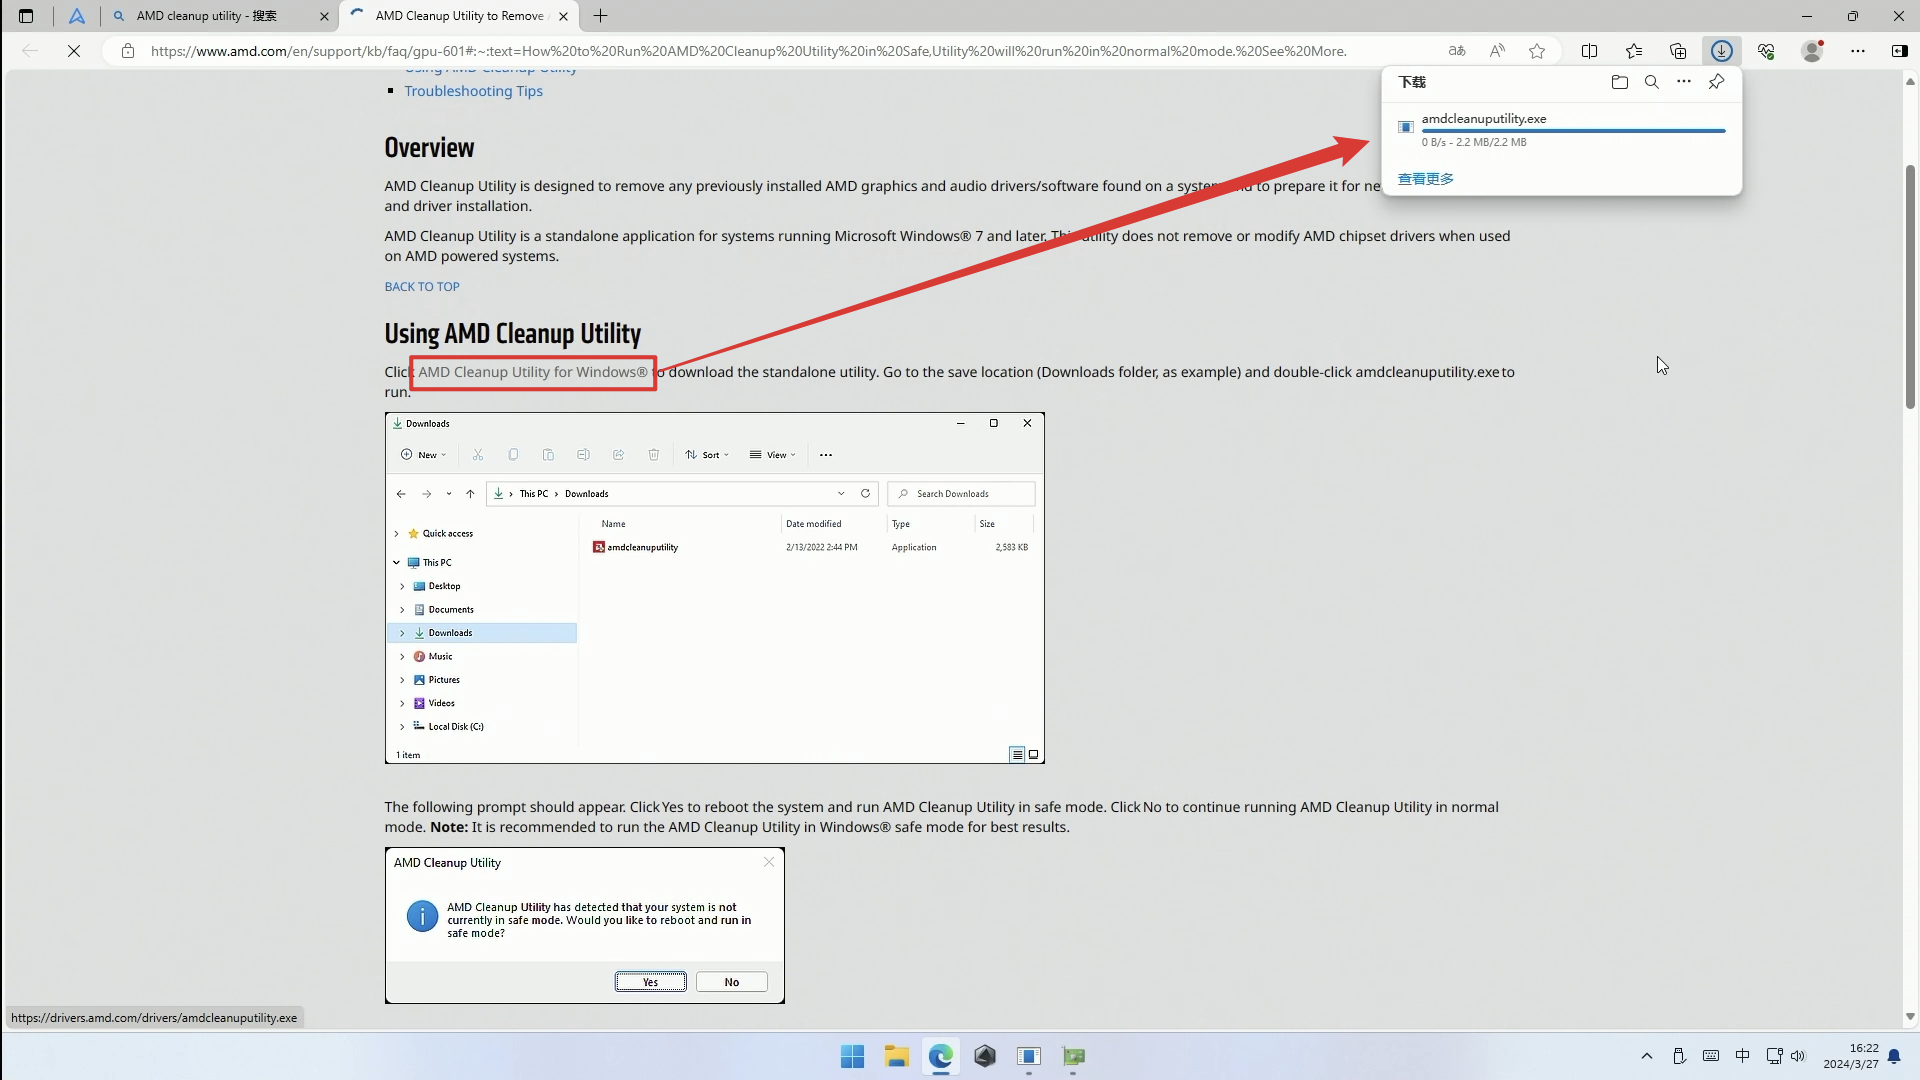Open the tab actions menu
Screen dimensions: 1920x1080
[25, 16]
